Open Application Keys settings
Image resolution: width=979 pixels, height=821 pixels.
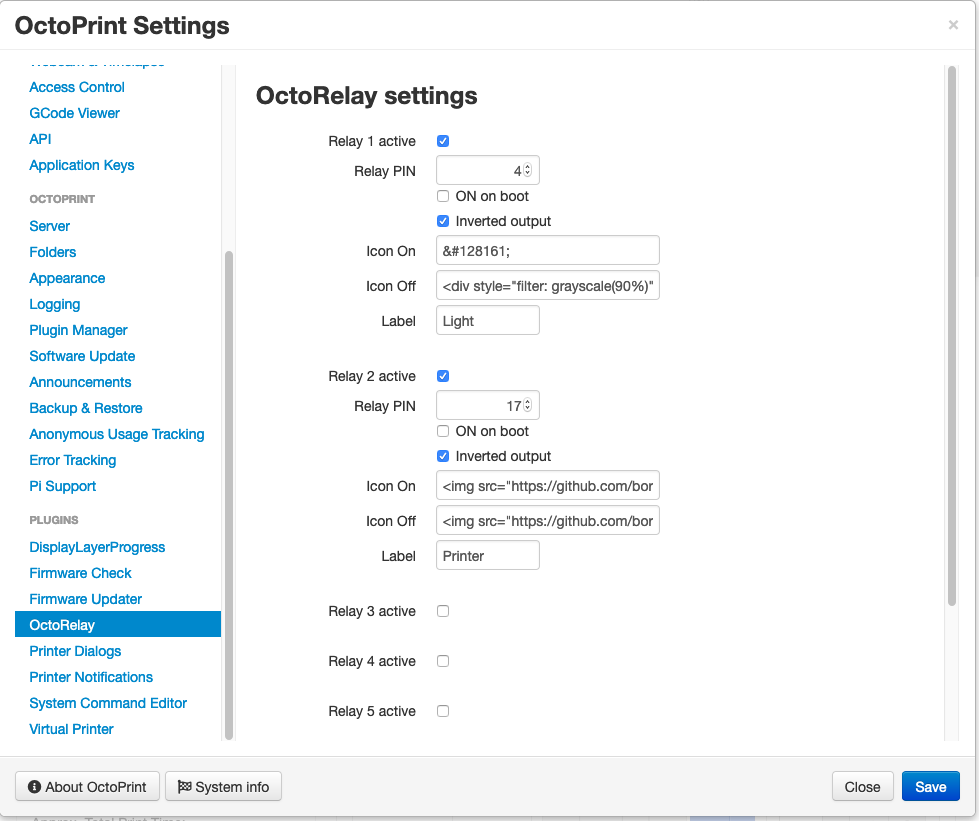point(82,165)
